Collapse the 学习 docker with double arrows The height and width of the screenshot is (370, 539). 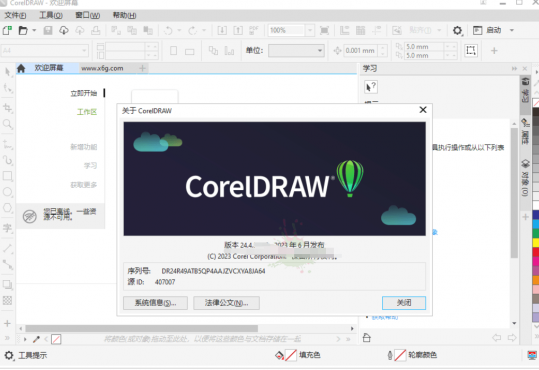click(514, 68)
